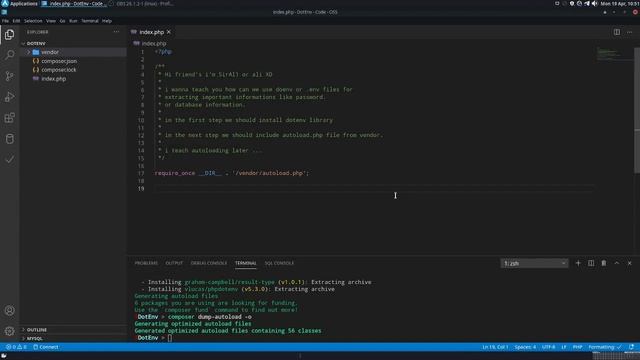Open editor more actions ellipsis
640x360 pixels.
point(629,32)
